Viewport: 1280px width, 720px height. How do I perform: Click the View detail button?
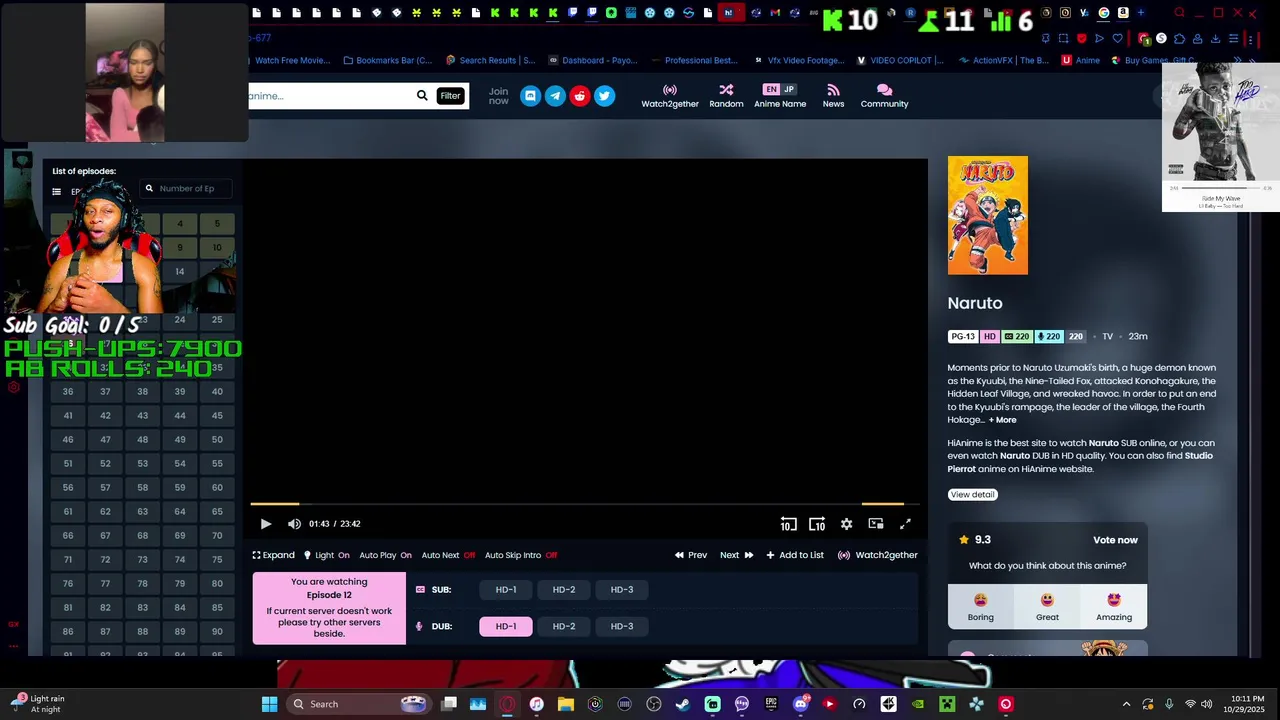point(972,495)
